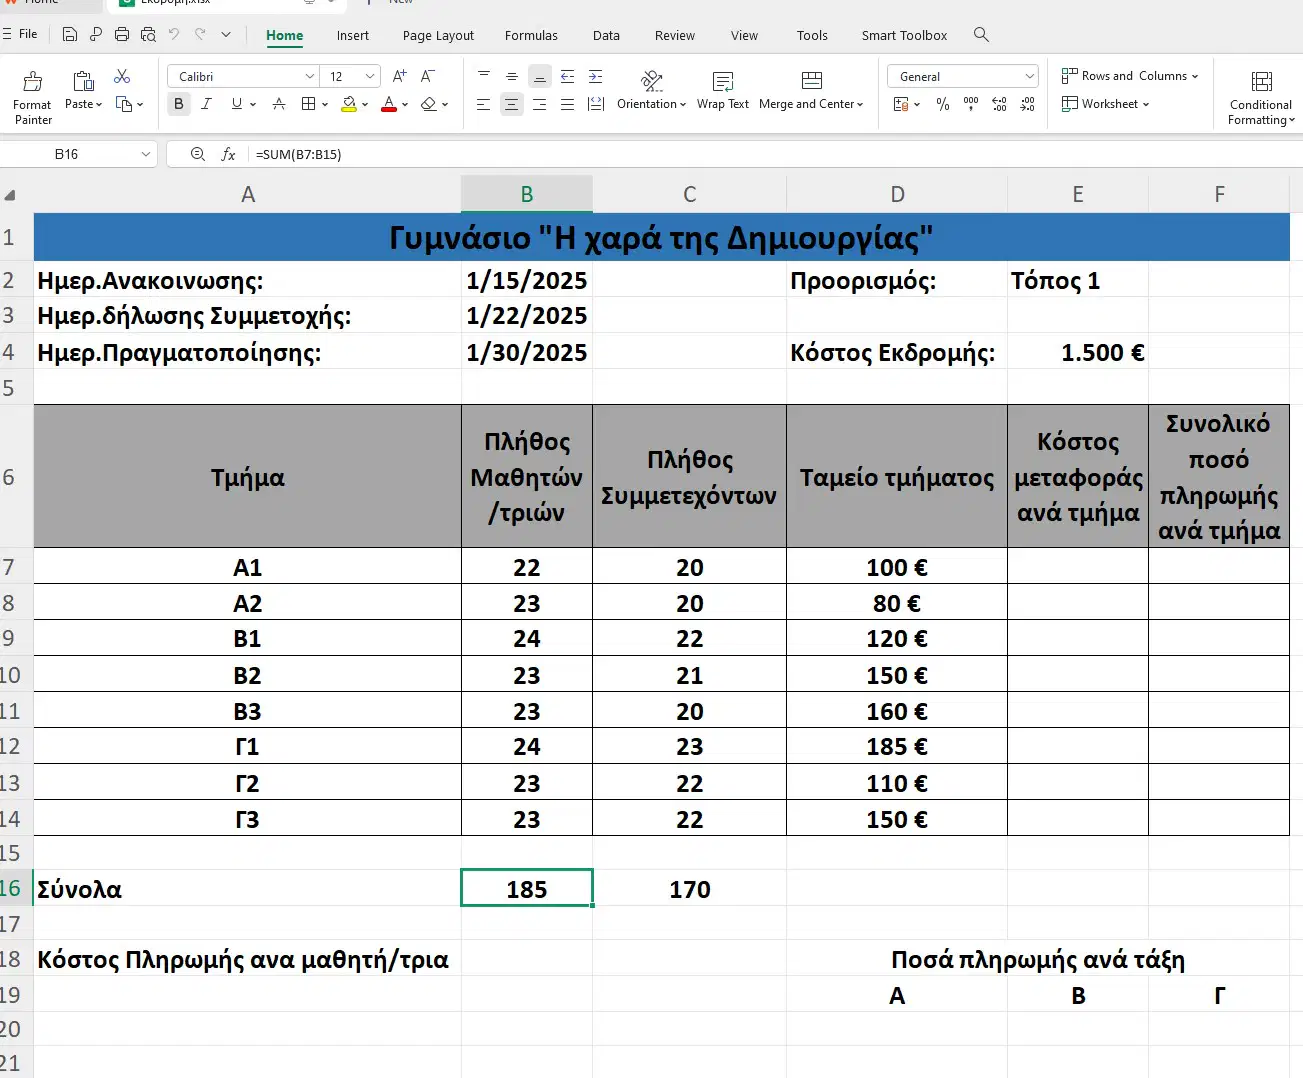Select cell containing total 170
The width and height of the screenshot is (1303, 1078).
point(690,889)
